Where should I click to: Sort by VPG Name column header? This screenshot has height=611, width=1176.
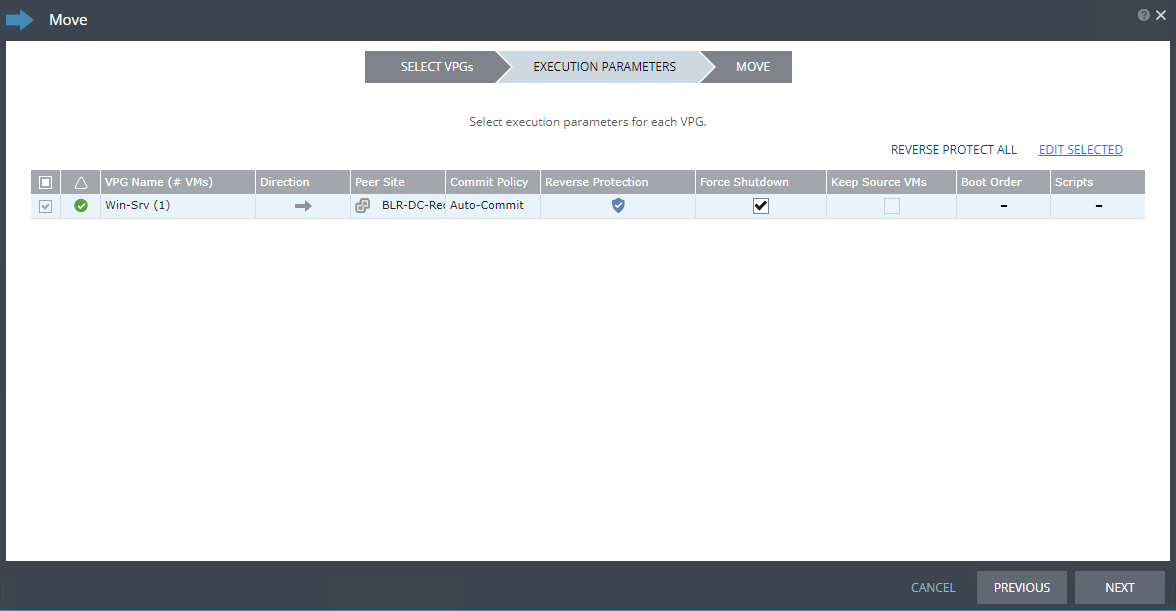click(178, 182)
